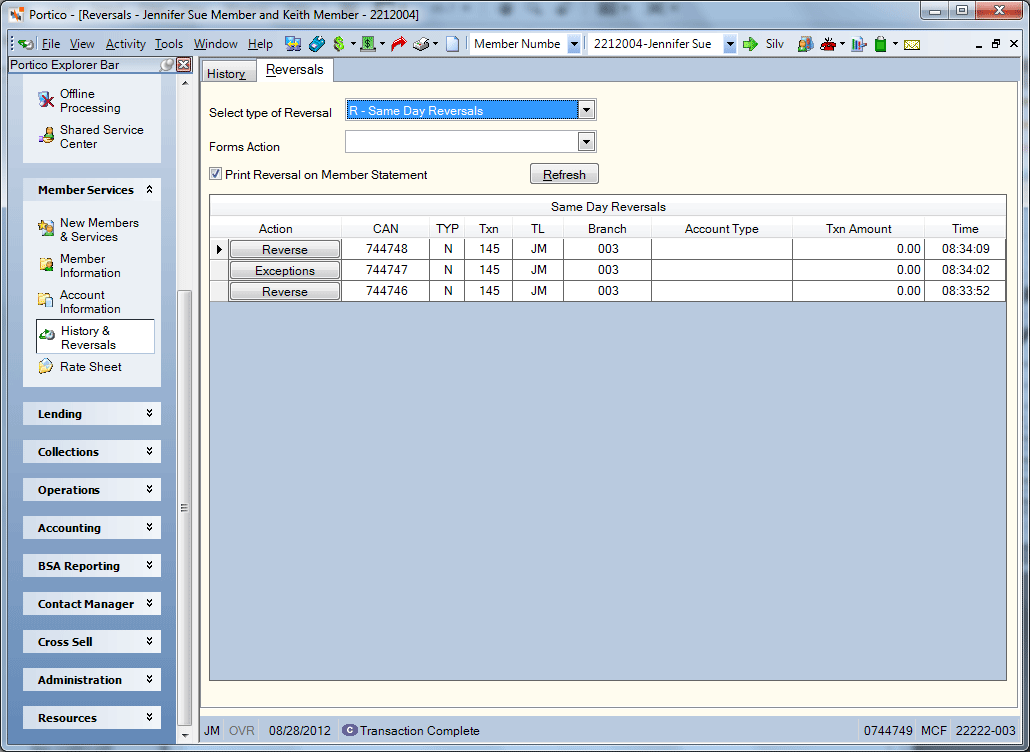Open the Activity menu

click(x=125, y=44)
